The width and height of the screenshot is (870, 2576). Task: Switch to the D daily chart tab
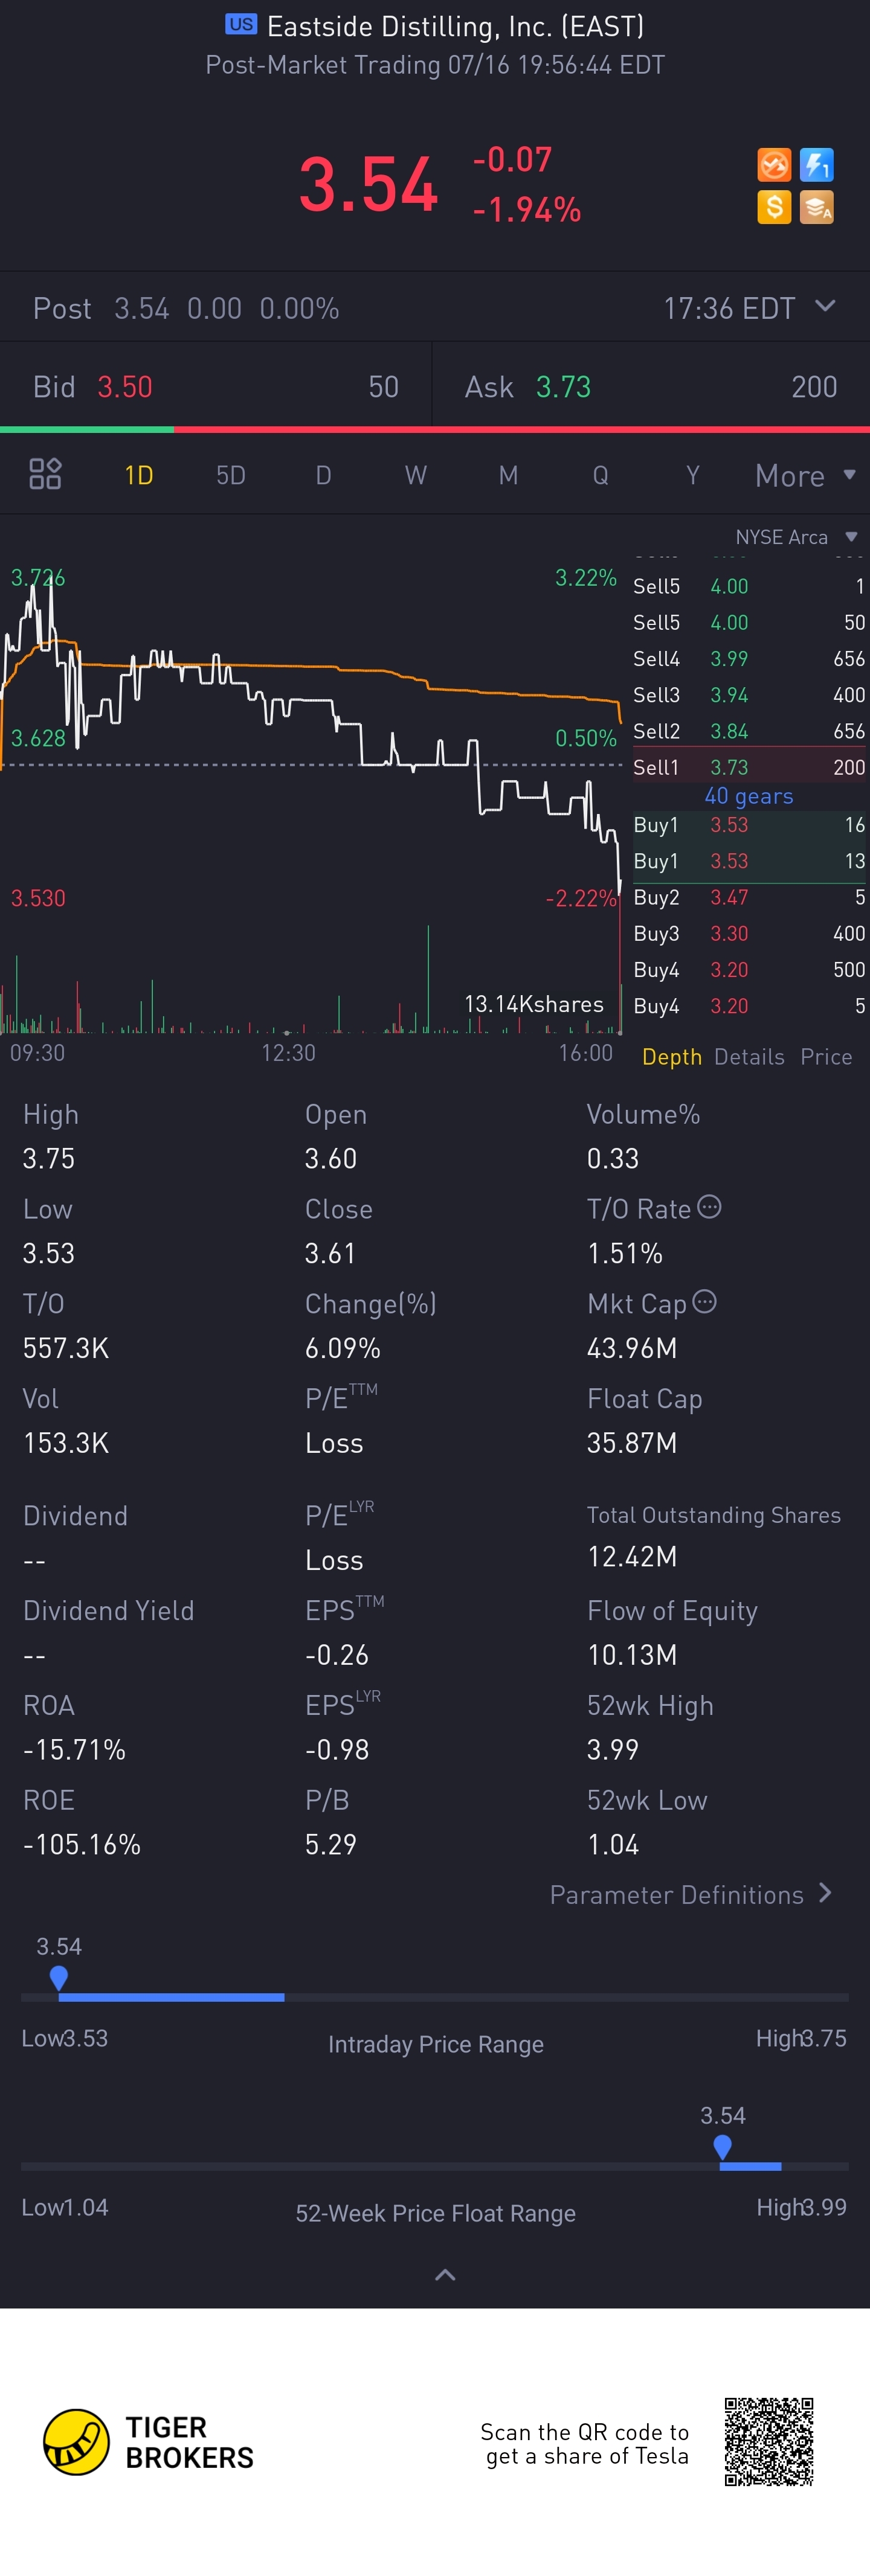tap(323, 475)
